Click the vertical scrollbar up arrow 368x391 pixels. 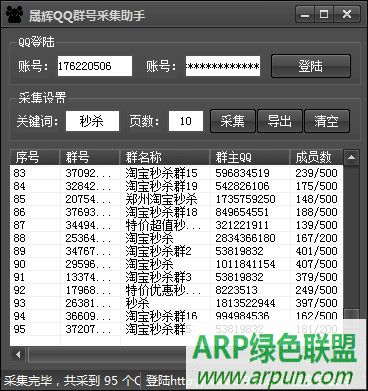[x=351, y=157]
